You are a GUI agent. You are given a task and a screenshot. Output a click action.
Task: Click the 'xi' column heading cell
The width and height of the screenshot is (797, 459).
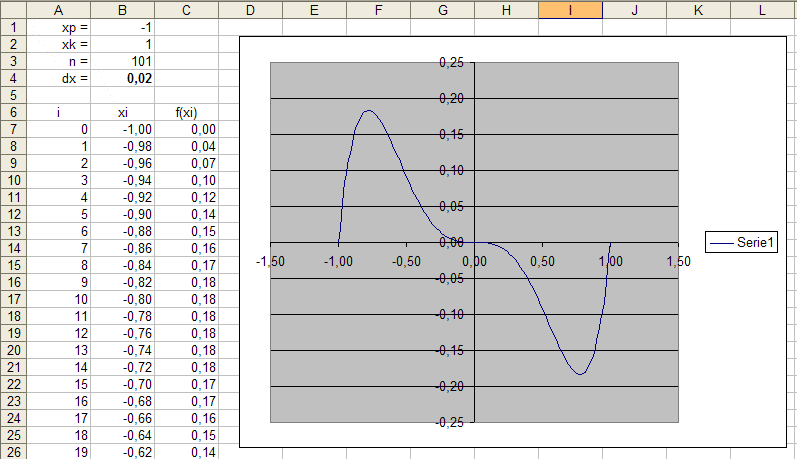[122, 112]
